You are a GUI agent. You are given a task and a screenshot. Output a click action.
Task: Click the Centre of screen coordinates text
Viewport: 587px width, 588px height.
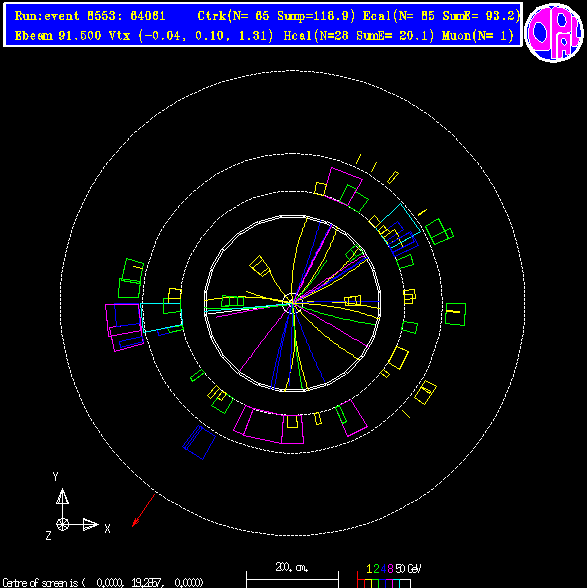(102, 583)
